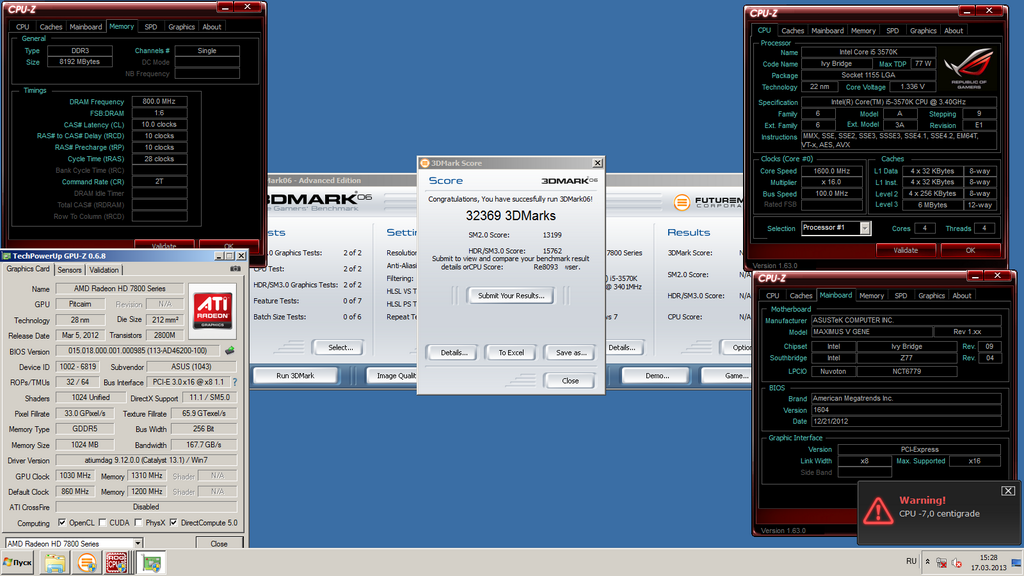Viewport: 1024px width, 576px height.
Task: Click Core Speed value 1600.0 MHz
Action: (831, 171)
